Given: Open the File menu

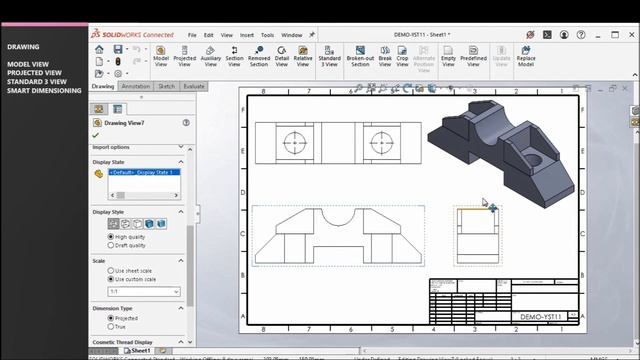Looking at the screenshot, I should [192, 35].
